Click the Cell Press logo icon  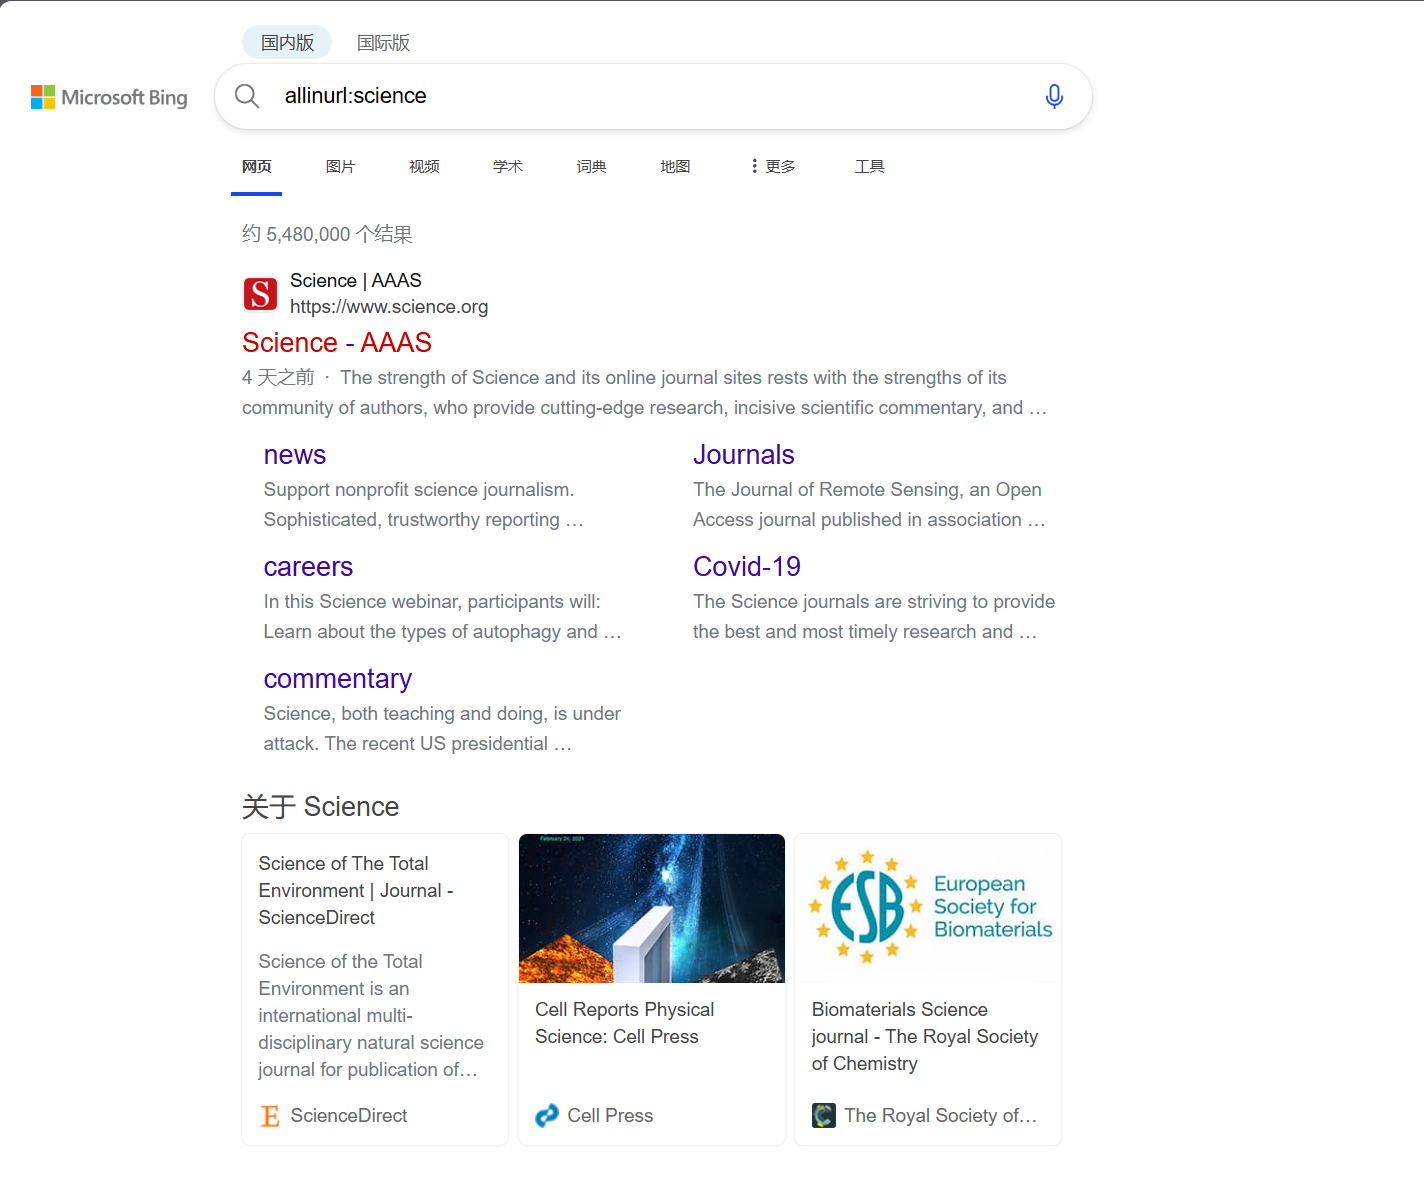(547, 1116)
